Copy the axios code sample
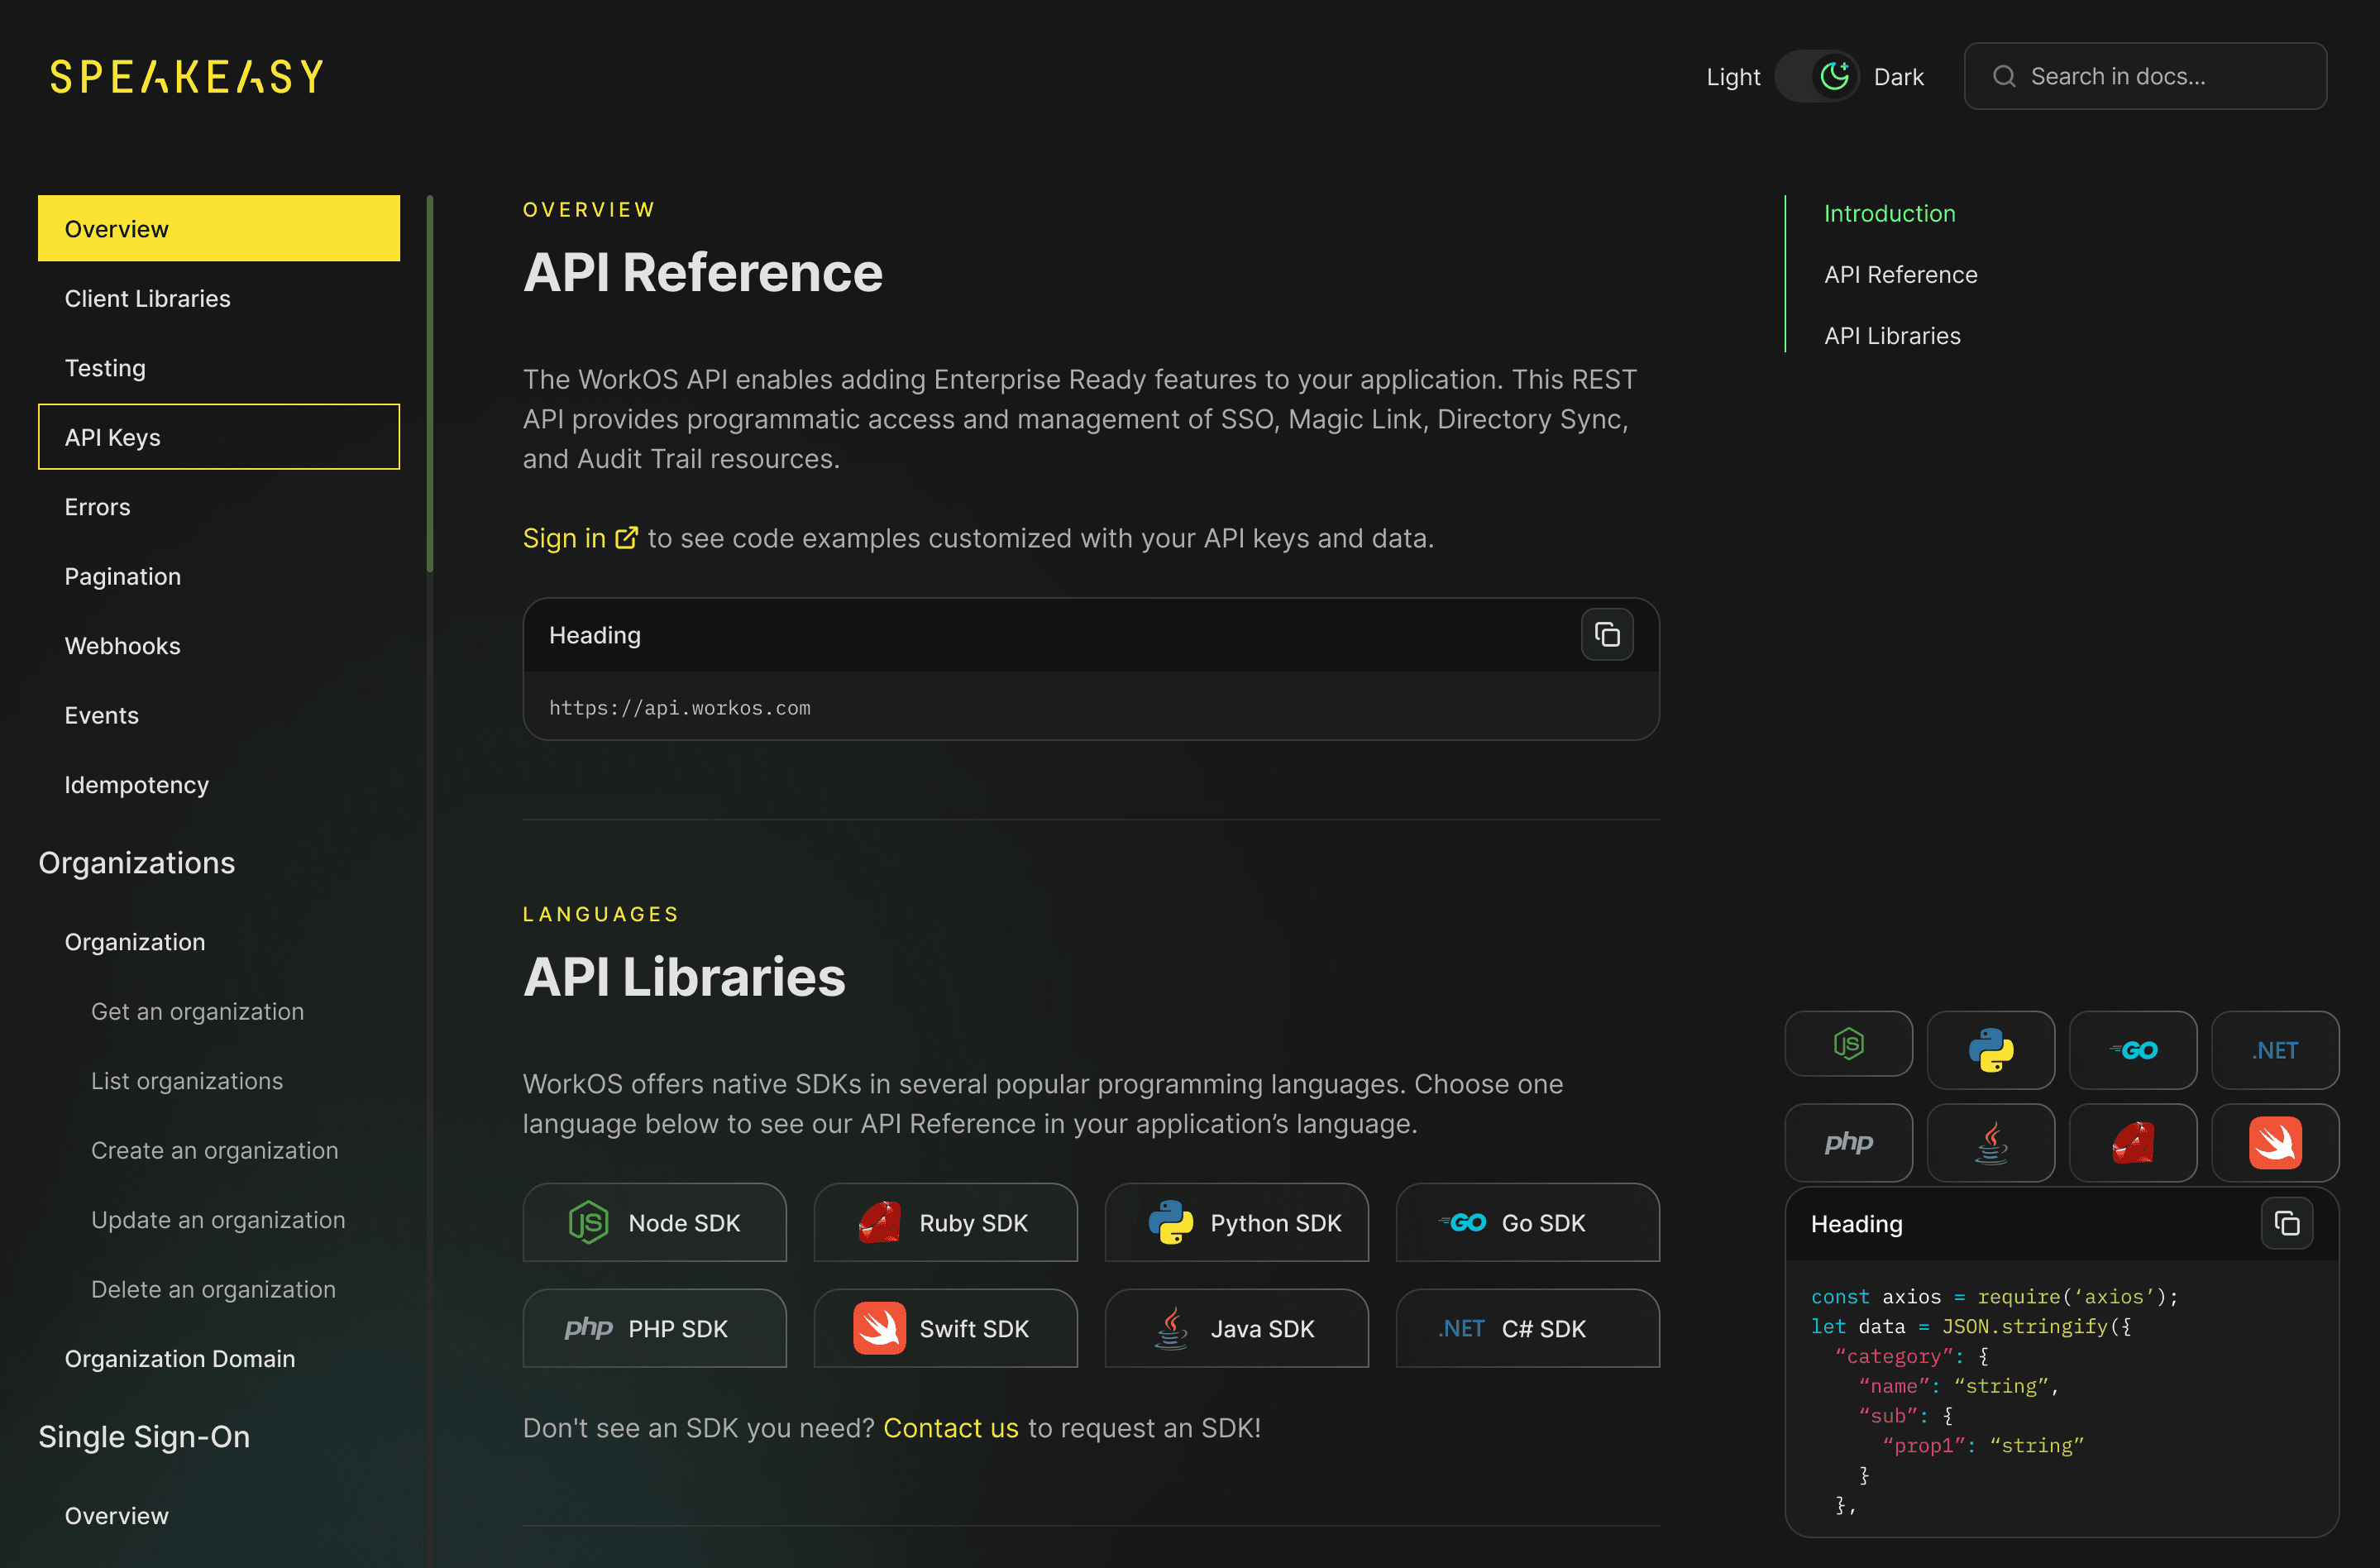This screenshot has width=2380, height=1568. pyautogui.click(x=2287, y=1223)
